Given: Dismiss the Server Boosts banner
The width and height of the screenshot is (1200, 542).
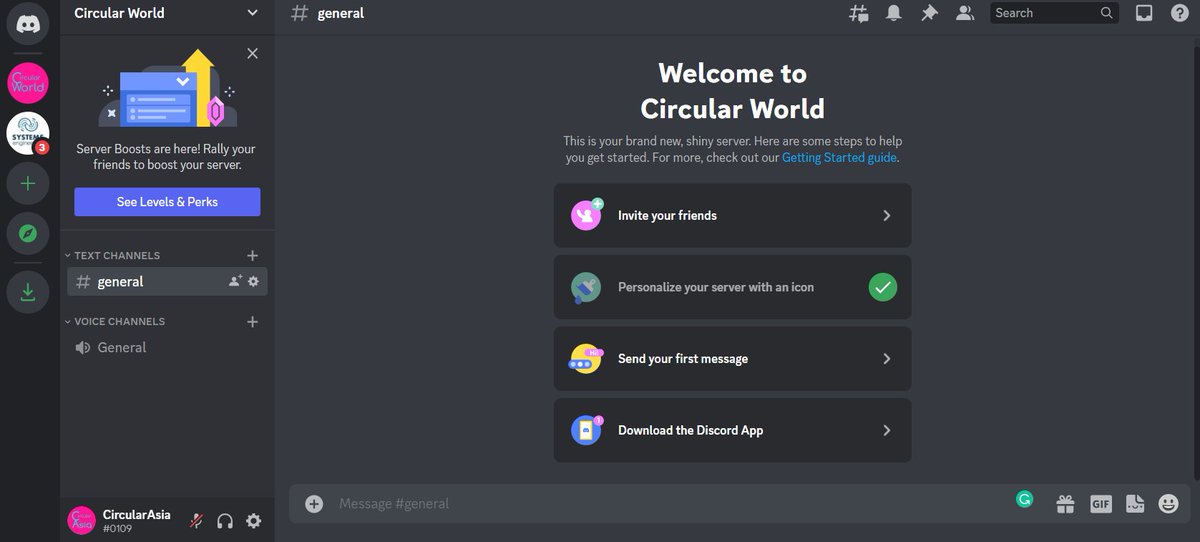Looking at the screenshot, I should pos(252,53).
